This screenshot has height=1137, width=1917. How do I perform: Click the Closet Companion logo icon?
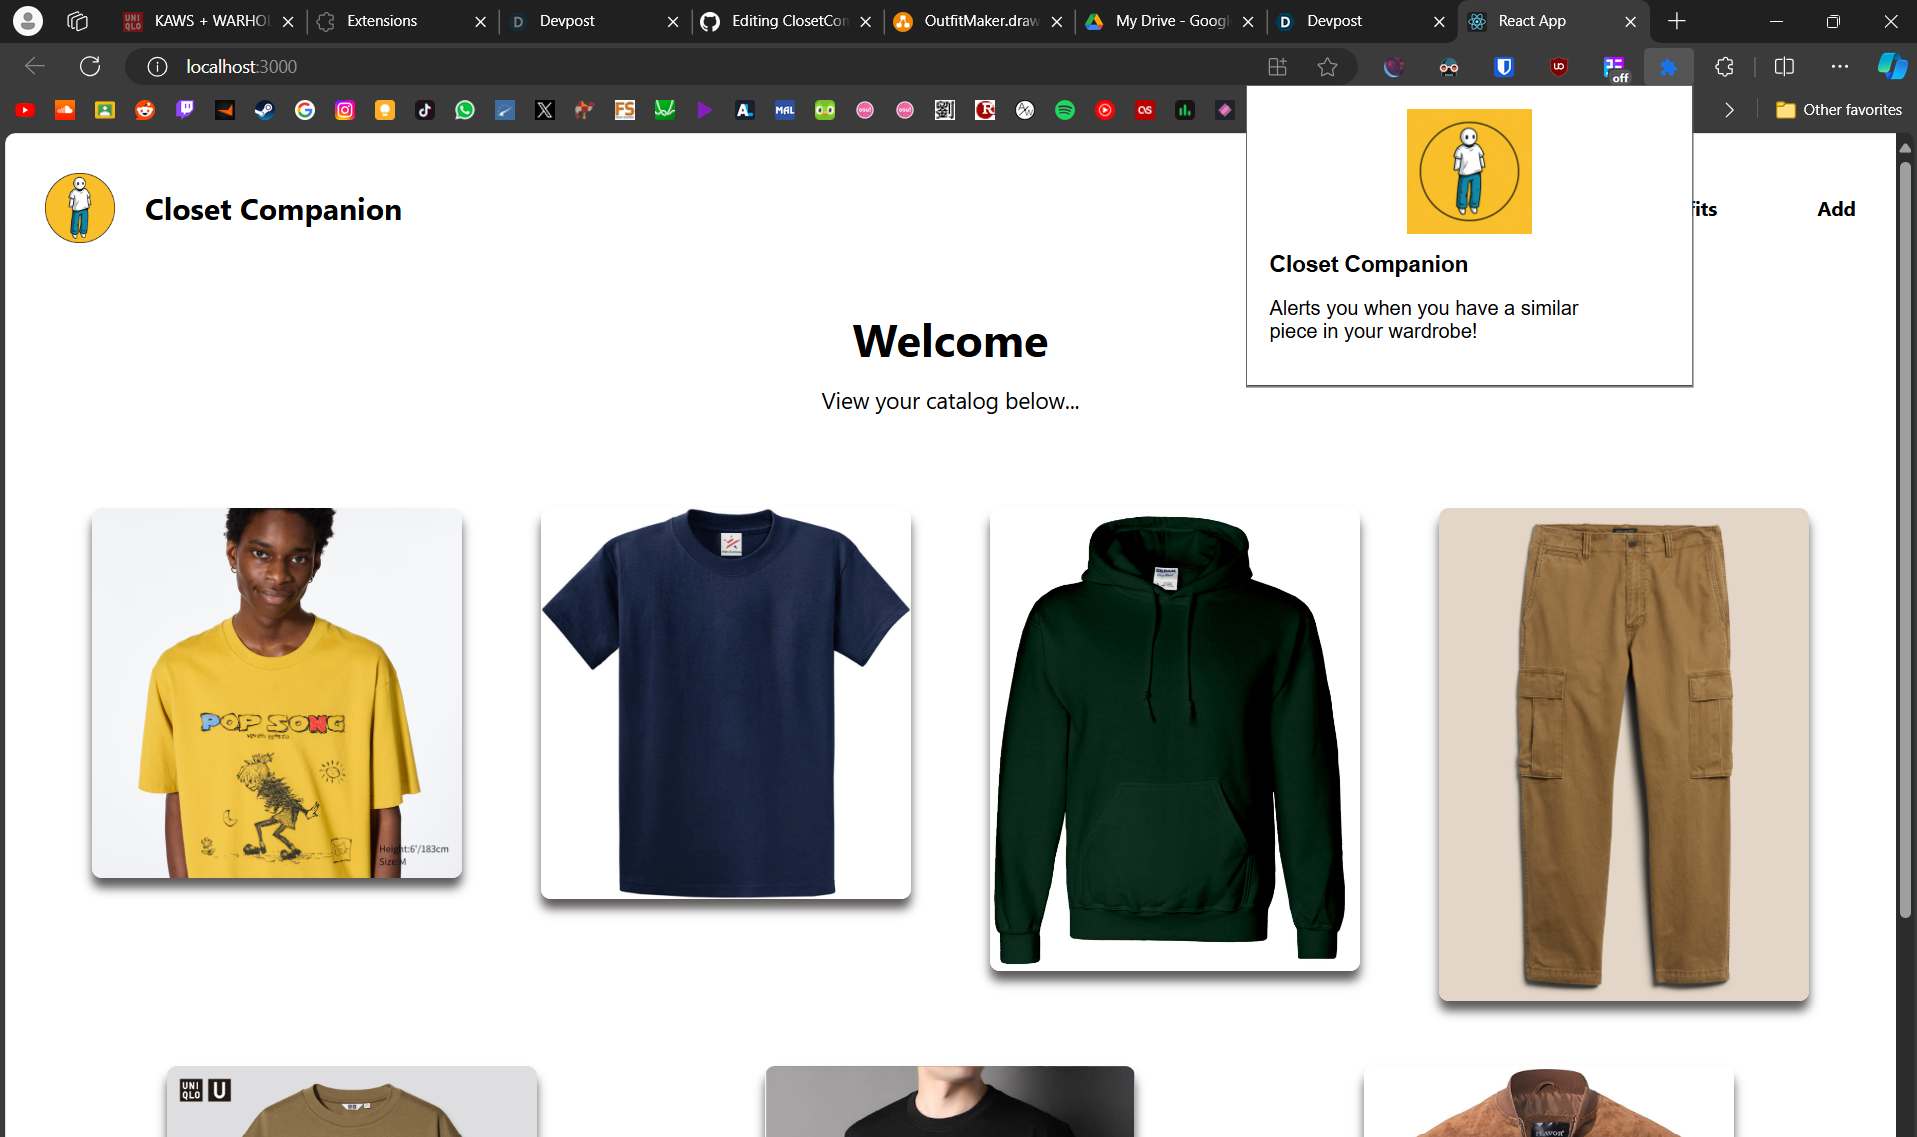click(x=79, y=208)
